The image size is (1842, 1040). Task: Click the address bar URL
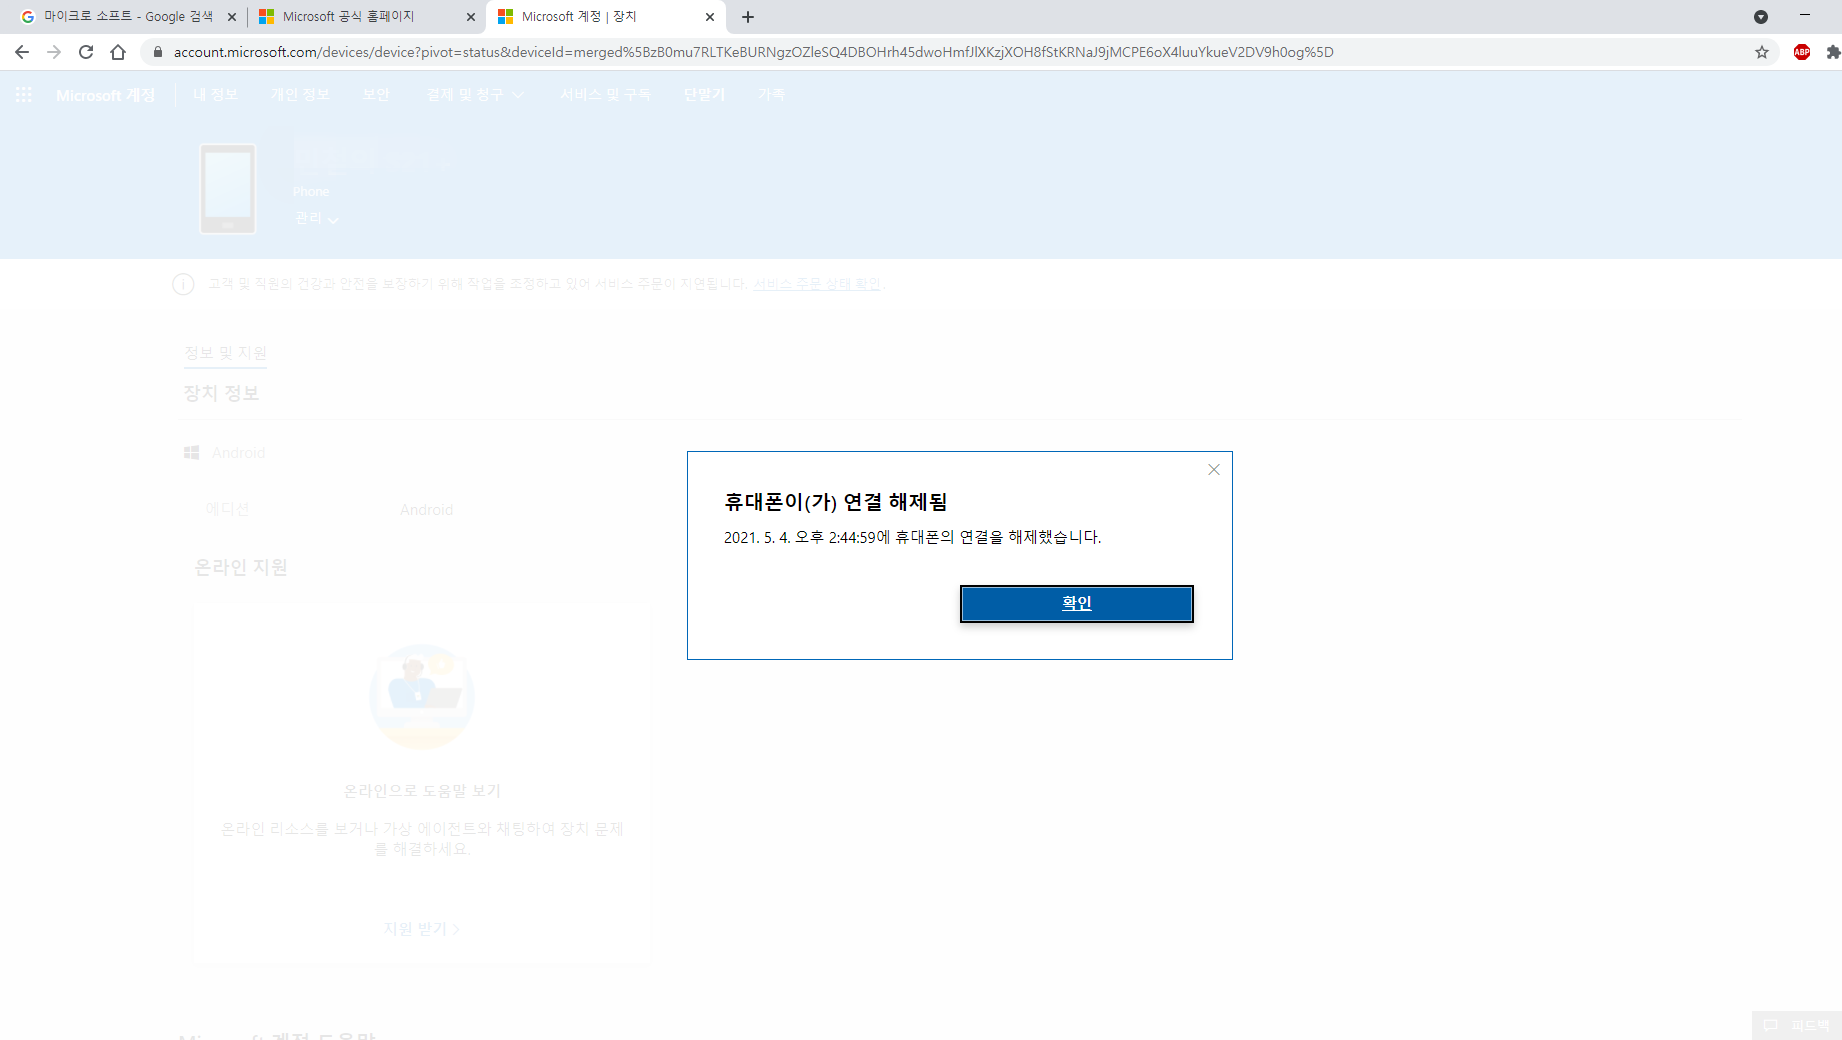tap(753, 52)
